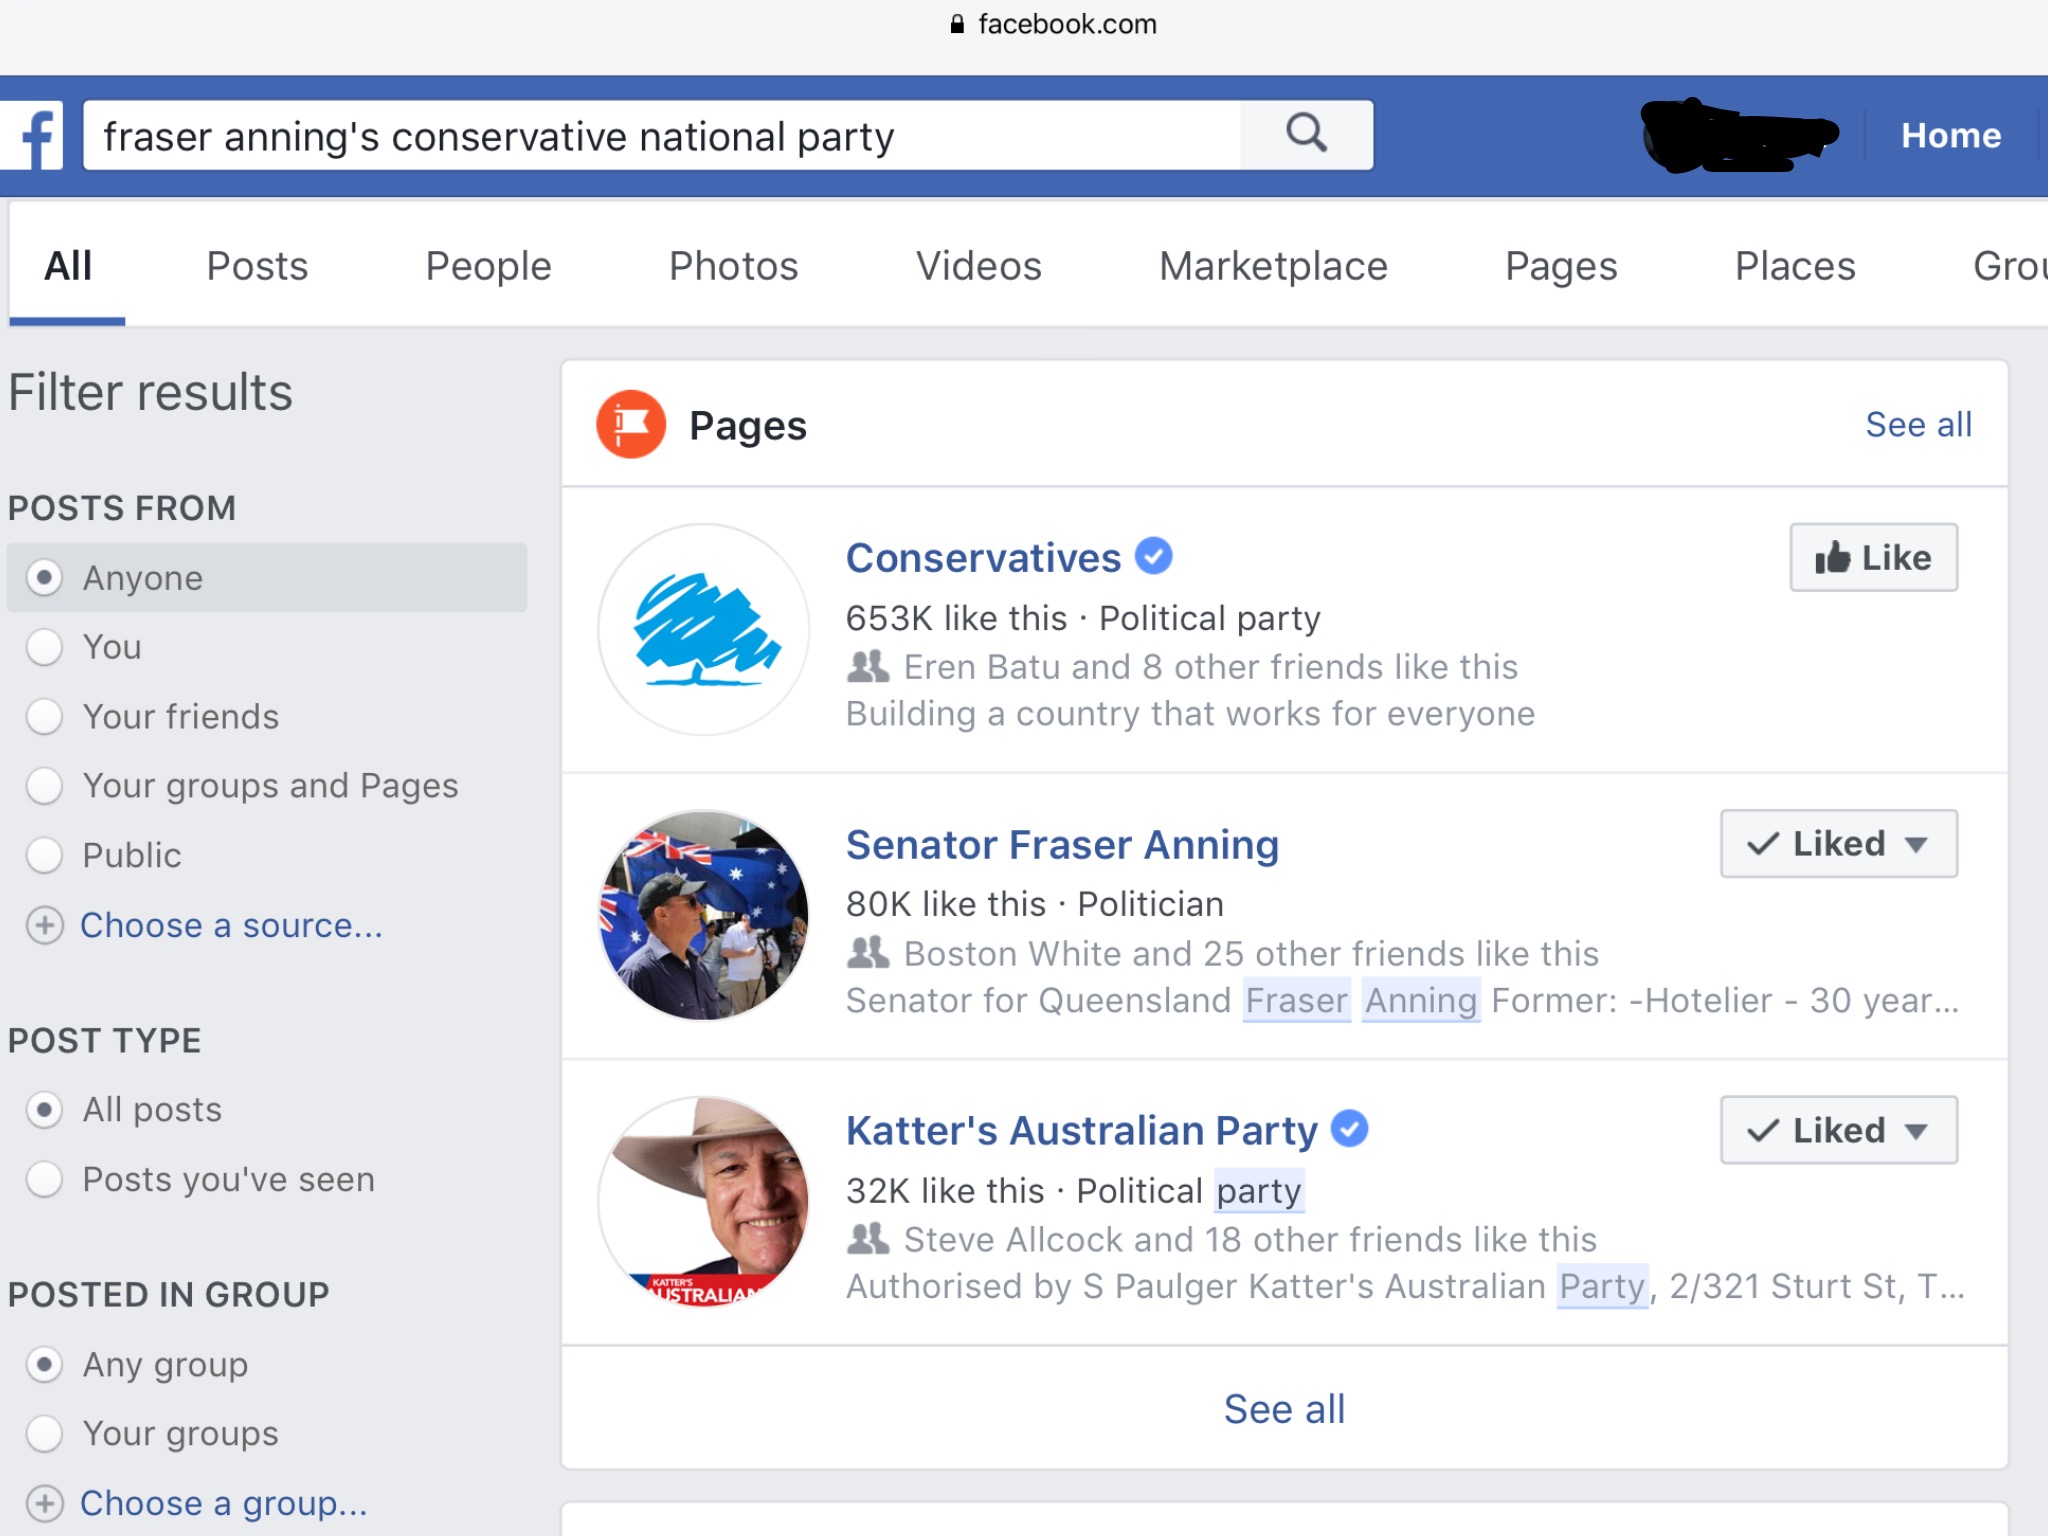Screen dimensions: 2048x1536
Task: Click the Facebook logo icon
Action: tap(32, 135)
